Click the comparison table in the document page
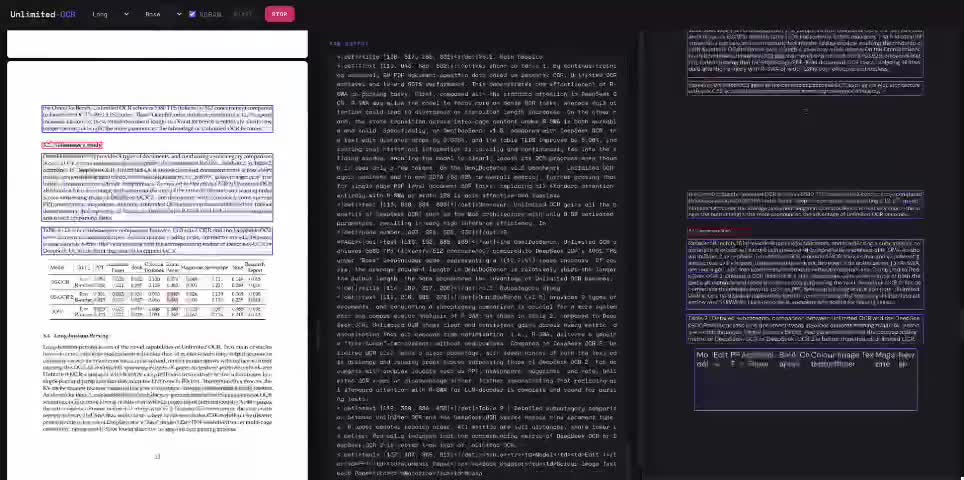Screen dimensions: 964x480 pyautogui.click(x=157, y=291)
